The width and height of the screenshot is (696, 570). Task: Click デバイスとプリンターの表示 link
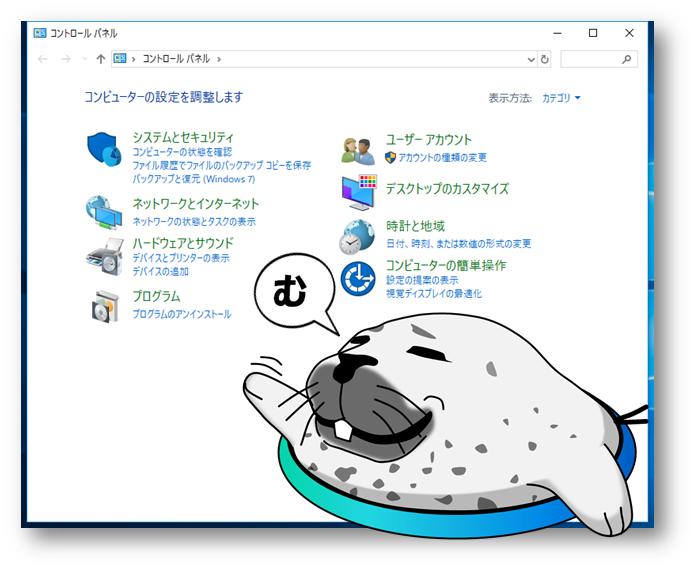(181, 258)
